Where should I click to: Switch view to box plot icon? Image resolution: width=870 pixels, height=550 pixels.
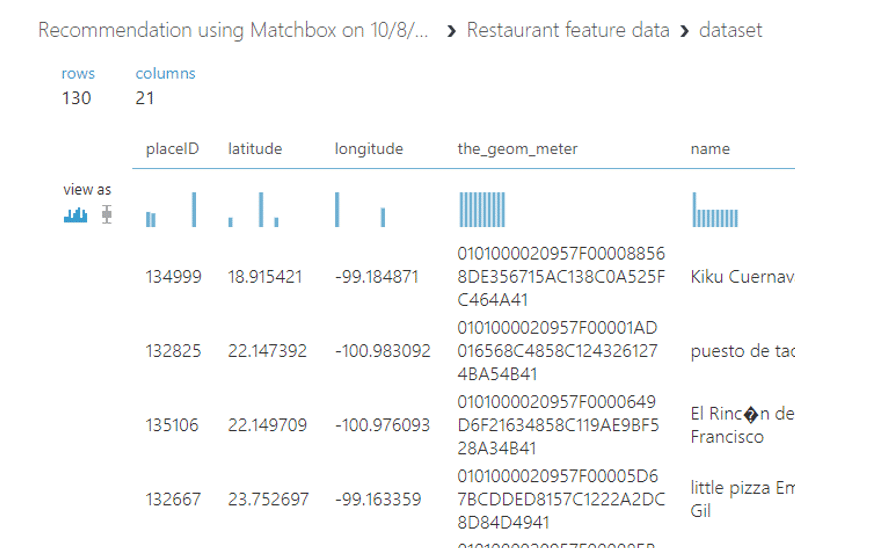[106, 215]
